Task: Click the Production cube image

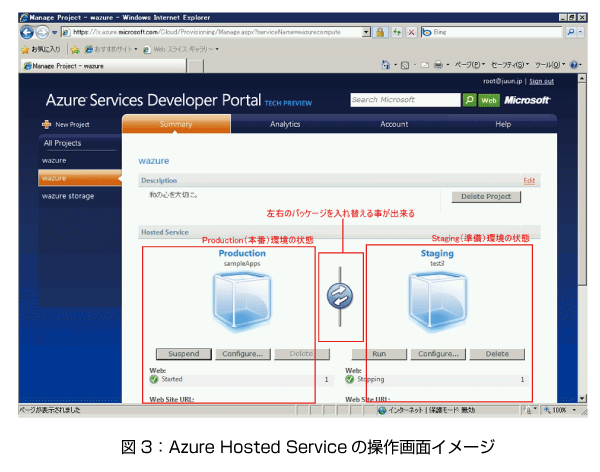Action: click(x=242, y=301)
